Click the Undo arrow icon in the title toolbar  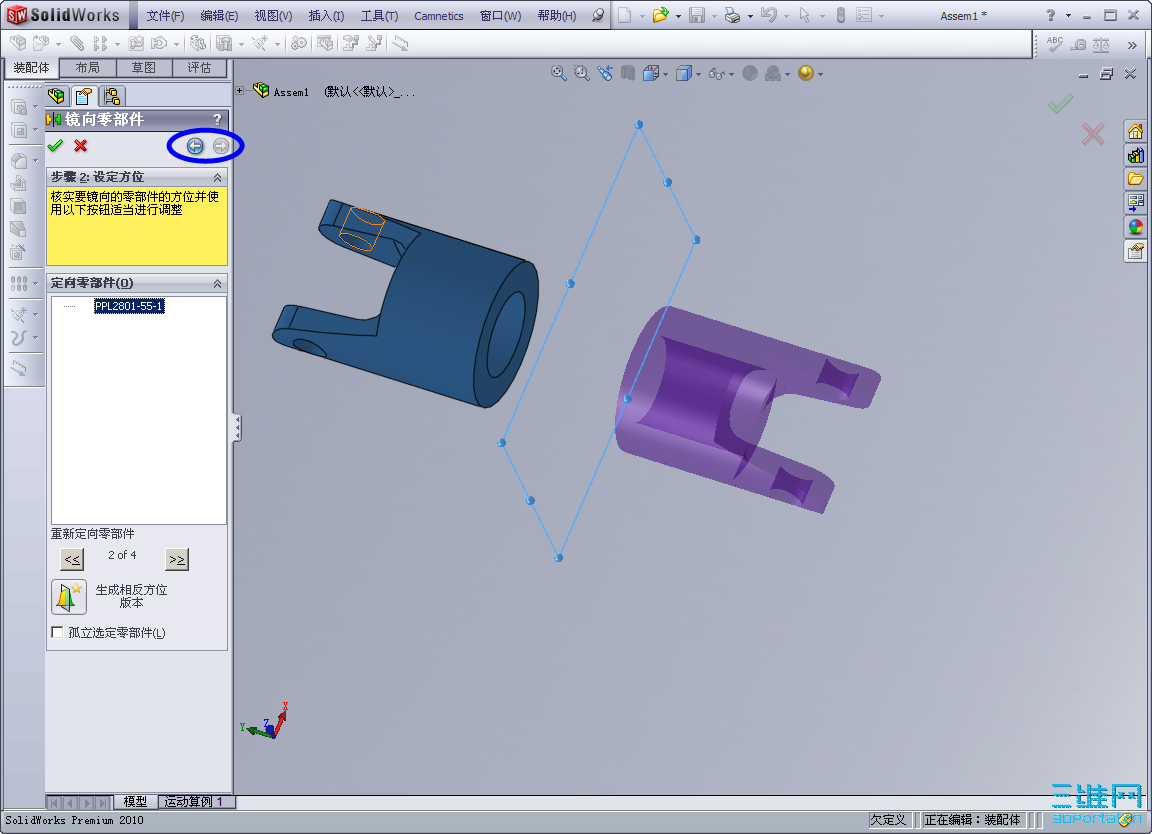pos(768,15)
